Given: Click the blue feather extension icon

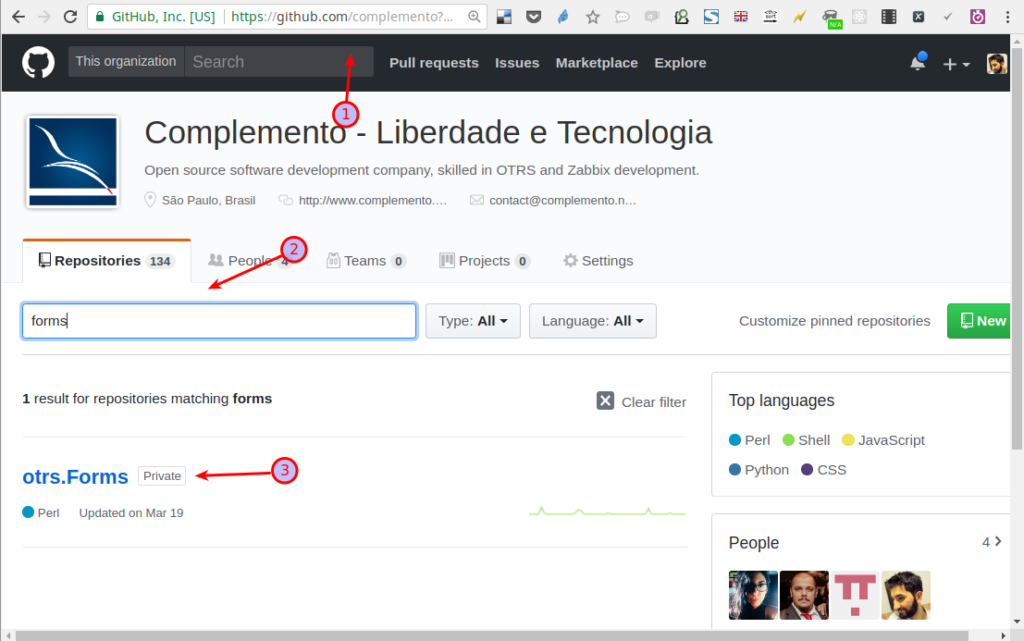Looking at the screenshot, I should tap(563, 16).
